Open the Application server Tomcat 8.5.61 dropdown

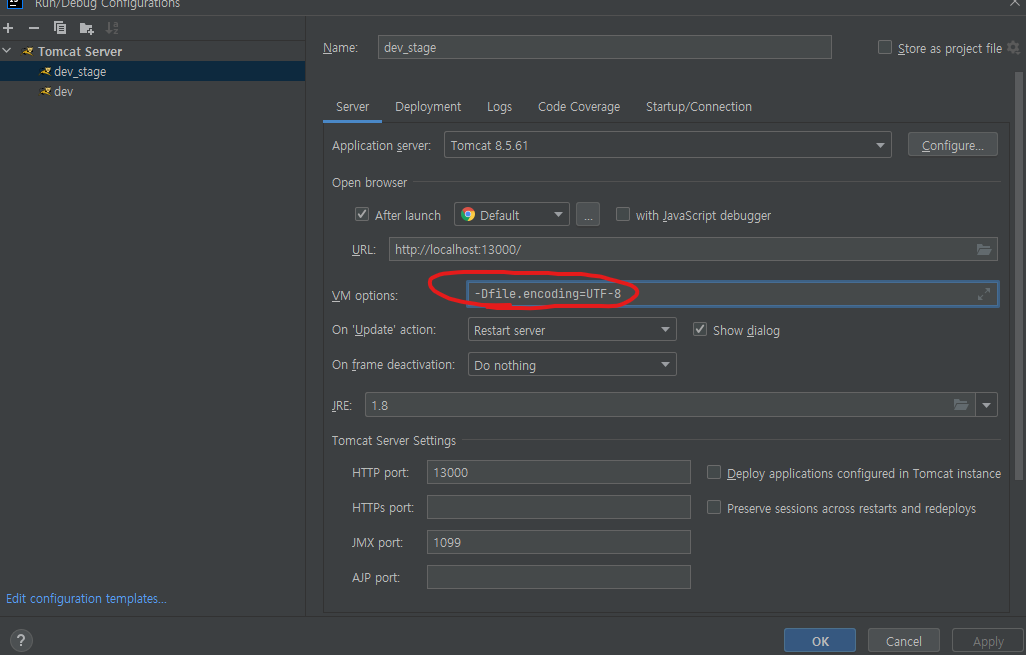coord(667,145)
